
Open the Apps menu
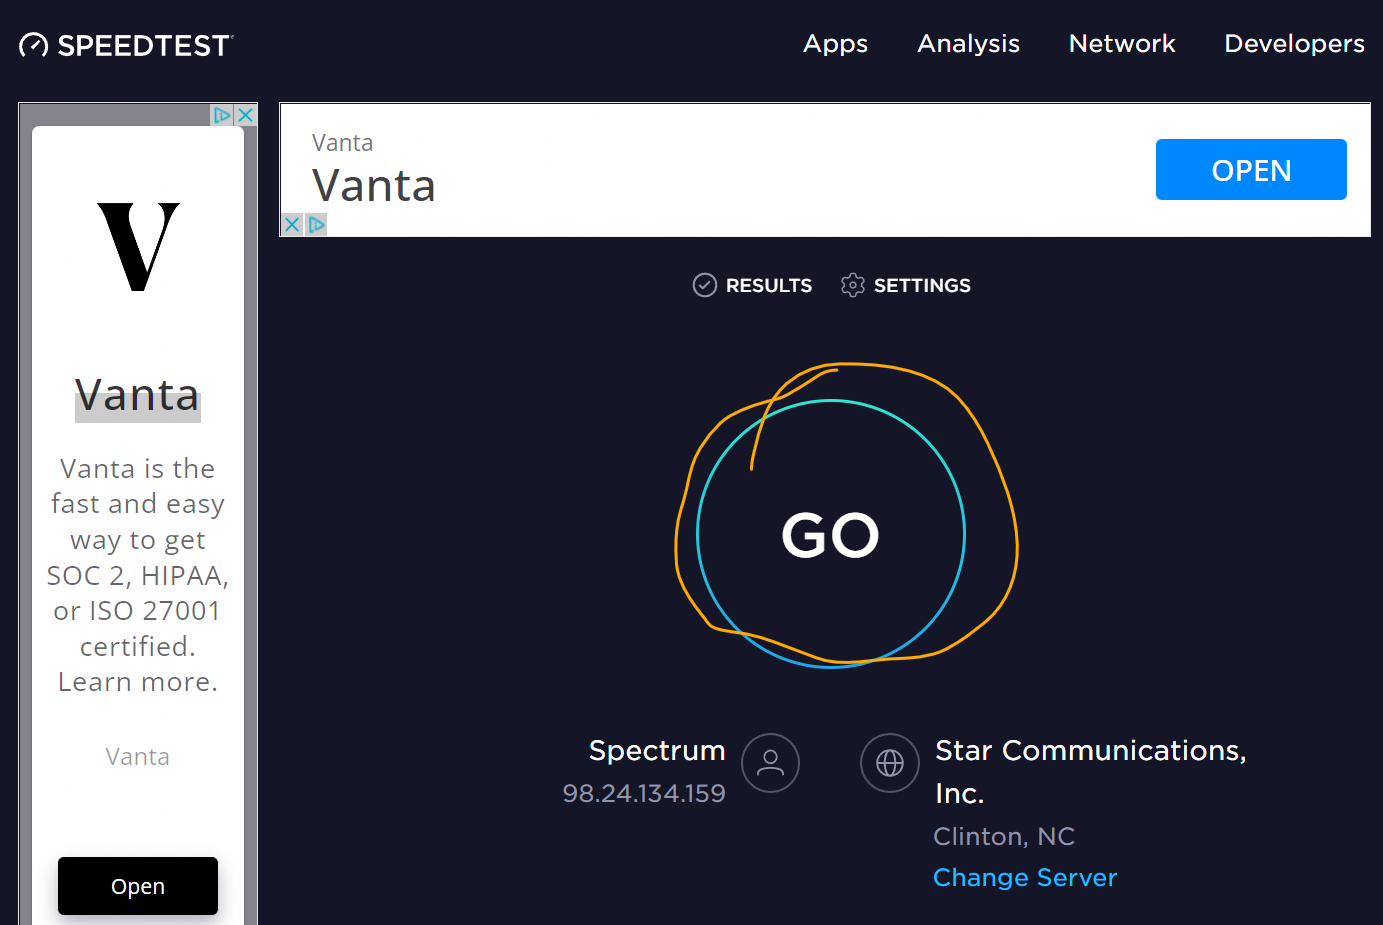(x=835, y=44)
